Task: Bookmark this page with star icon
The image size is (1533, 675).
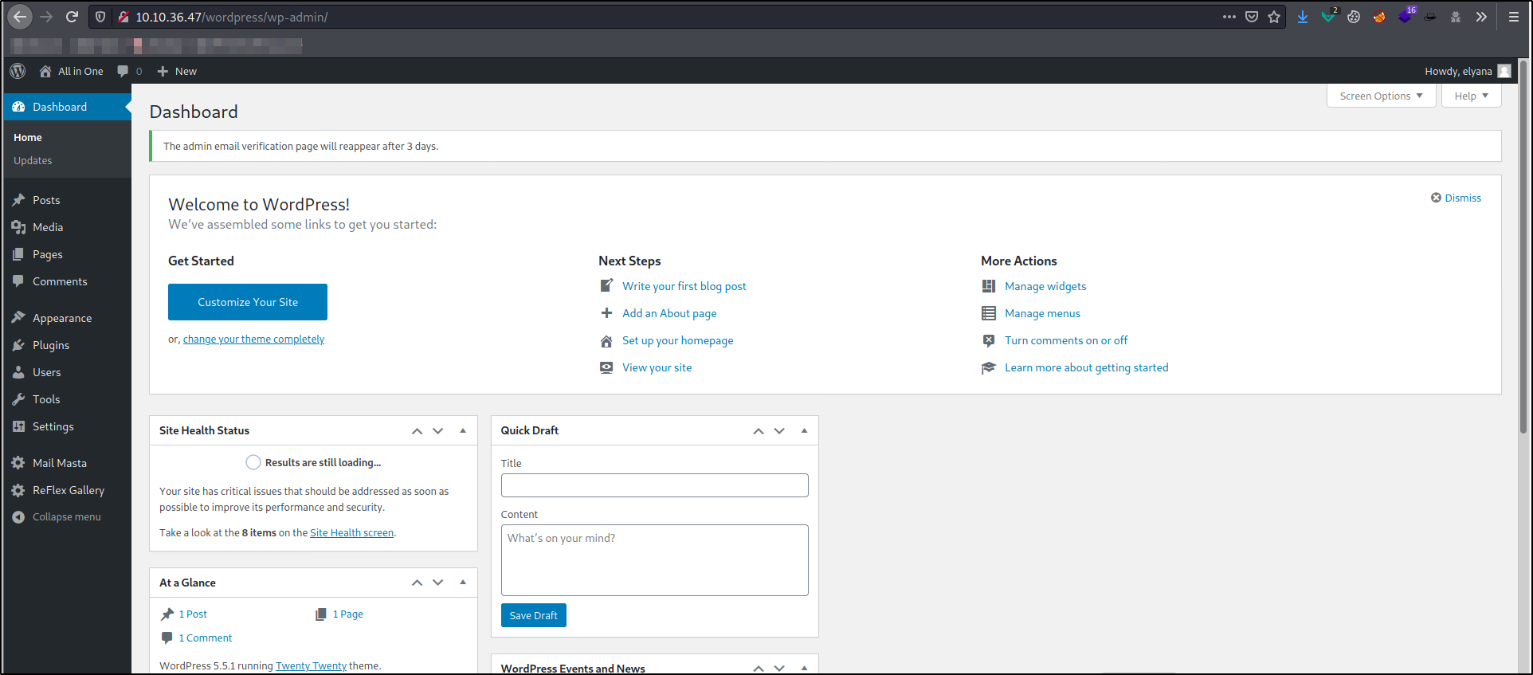Action: [1274, 17]
